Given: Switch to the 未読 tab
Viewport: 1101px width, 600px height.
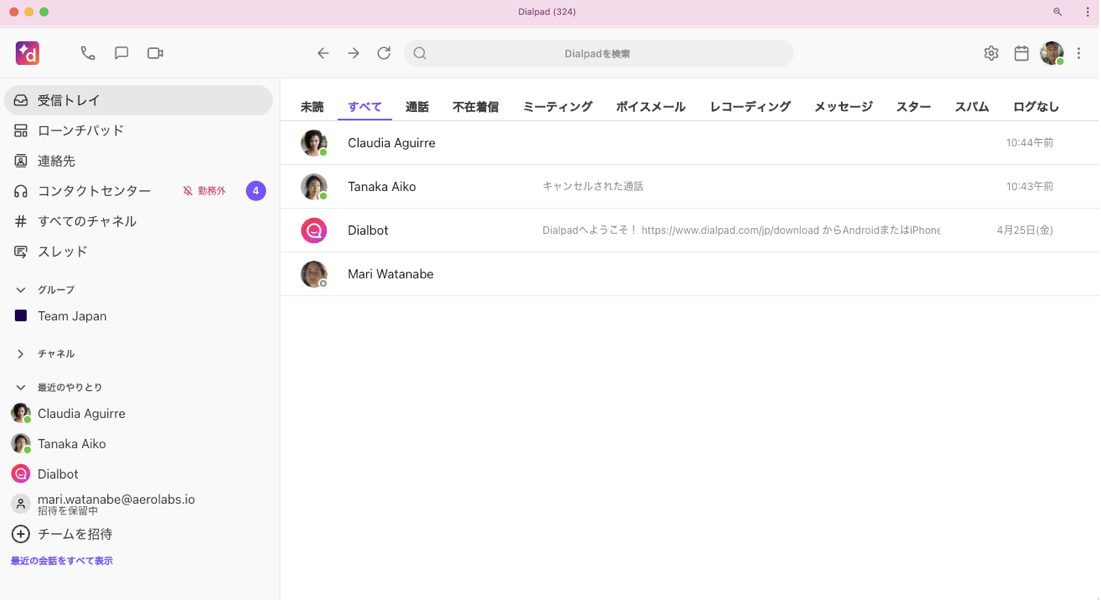Looking at the screenshot, I should point(312,107).
